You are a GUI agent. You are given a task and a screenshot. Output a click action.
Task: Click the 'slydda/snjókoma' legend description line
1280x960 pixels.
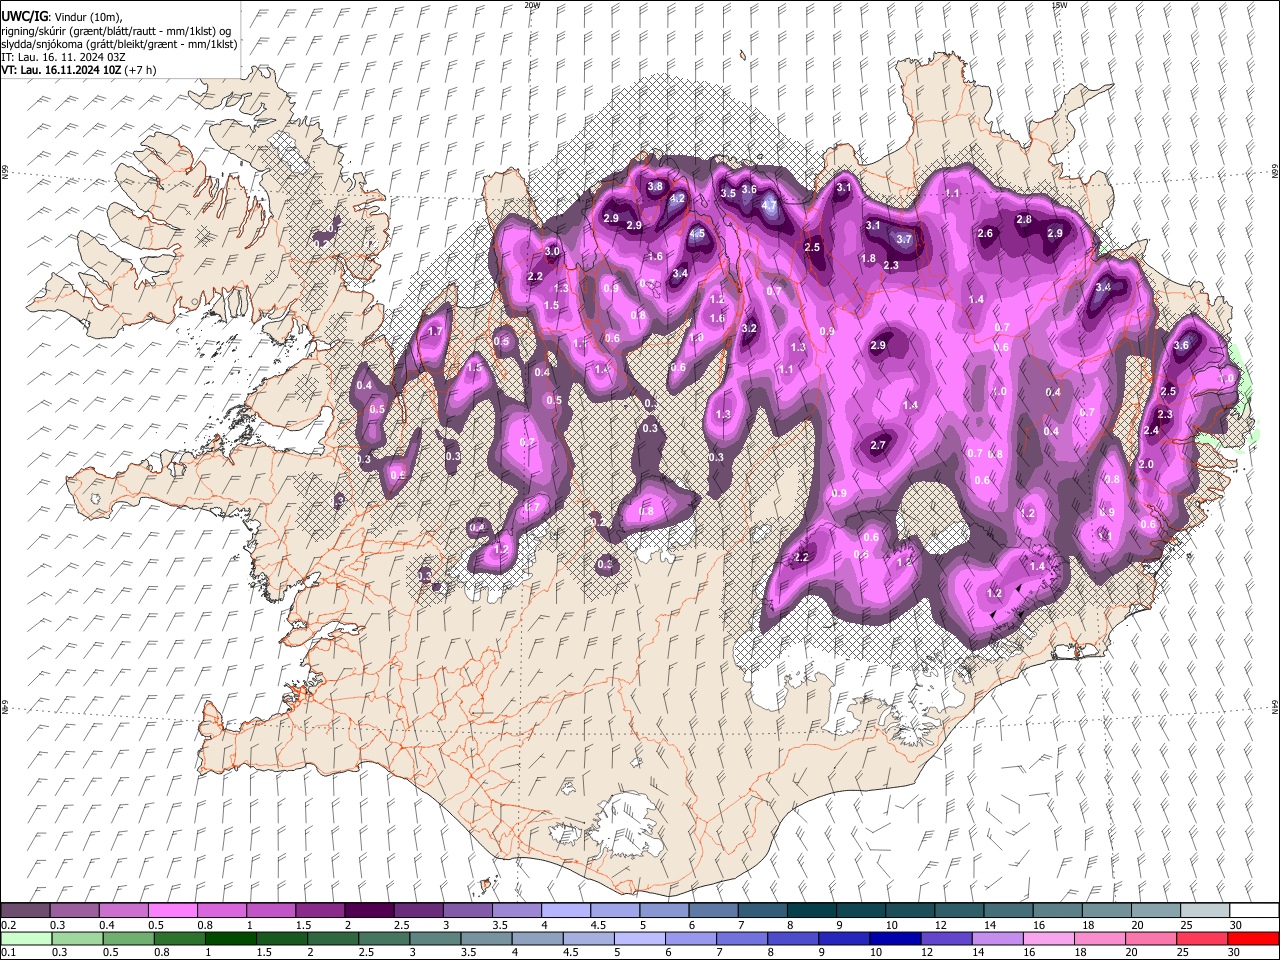(x=119, y=44)
